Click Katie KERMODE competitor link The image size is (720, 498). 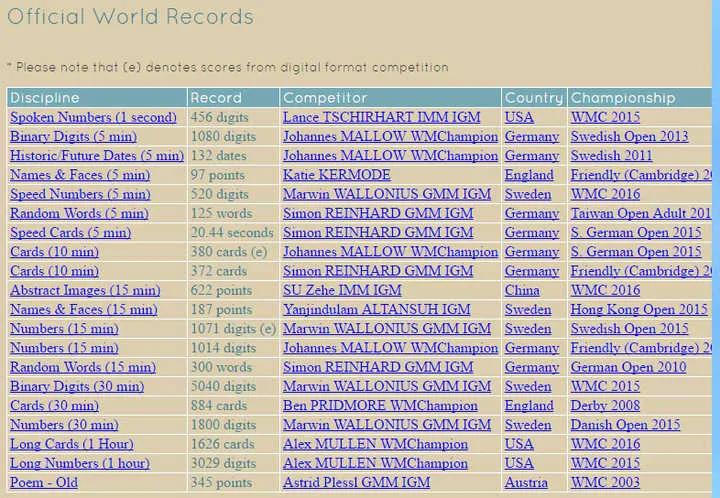point(337,175)
